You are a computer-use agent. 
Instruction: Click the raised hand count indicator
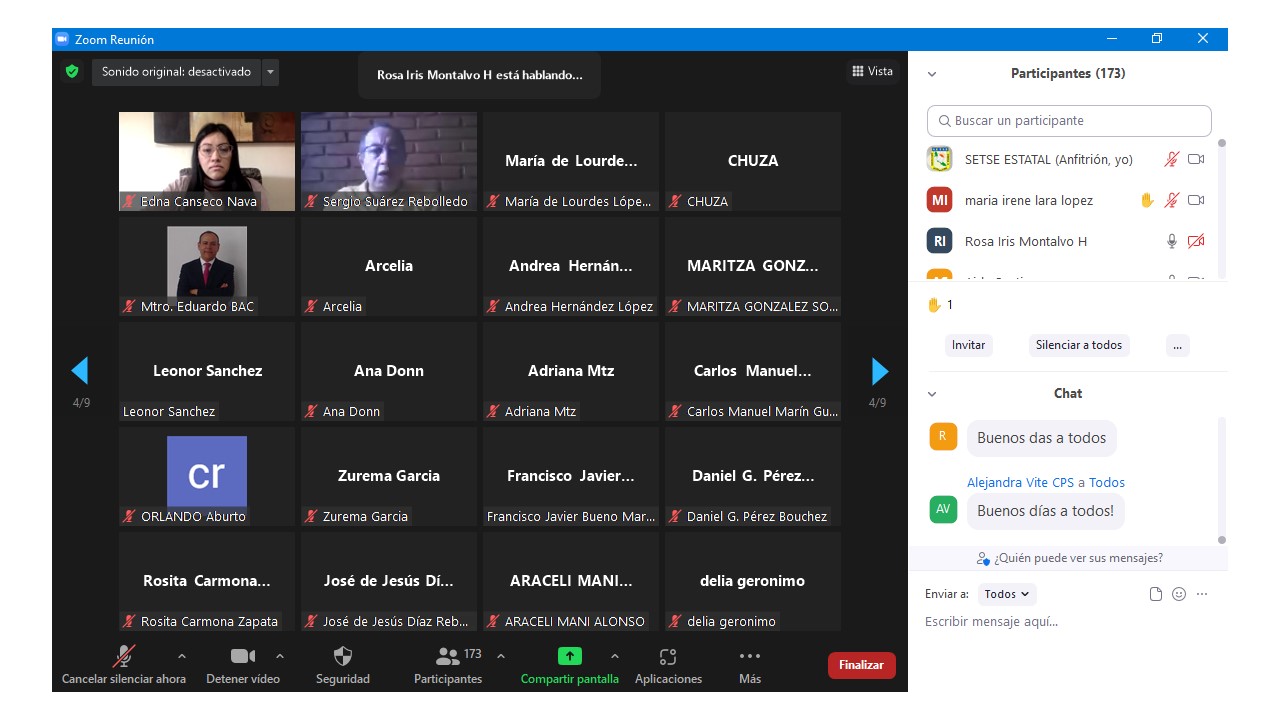[x=940, y=305]
